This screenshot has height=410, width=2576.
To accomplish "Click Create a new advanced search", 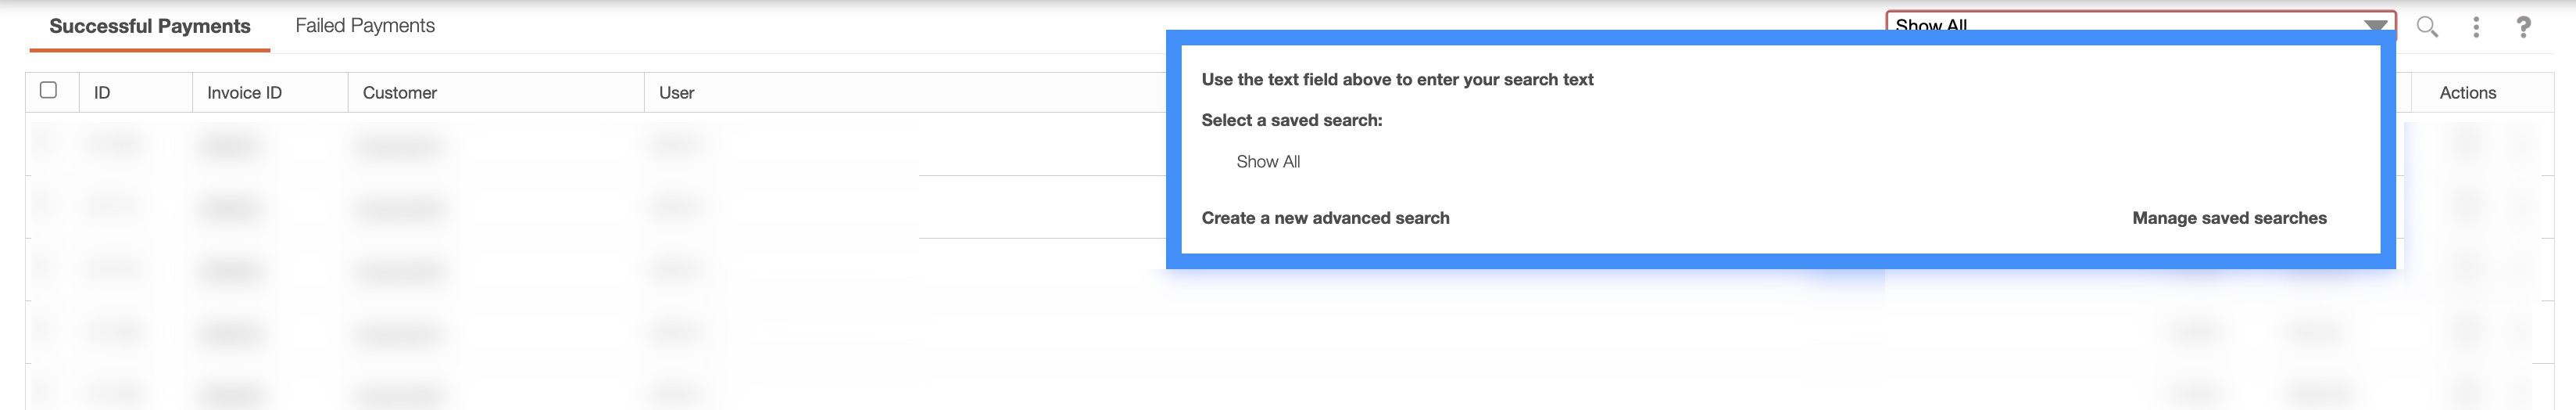I will (x=1325, y=218).
